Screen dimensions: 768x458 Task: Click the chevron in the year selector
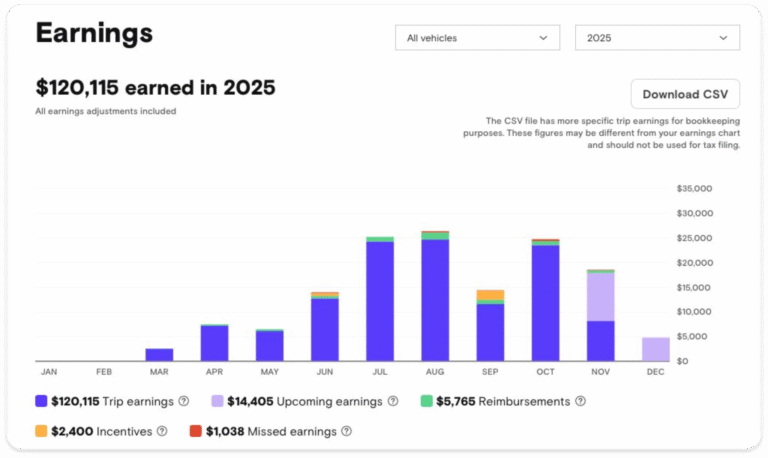[723, 38]
